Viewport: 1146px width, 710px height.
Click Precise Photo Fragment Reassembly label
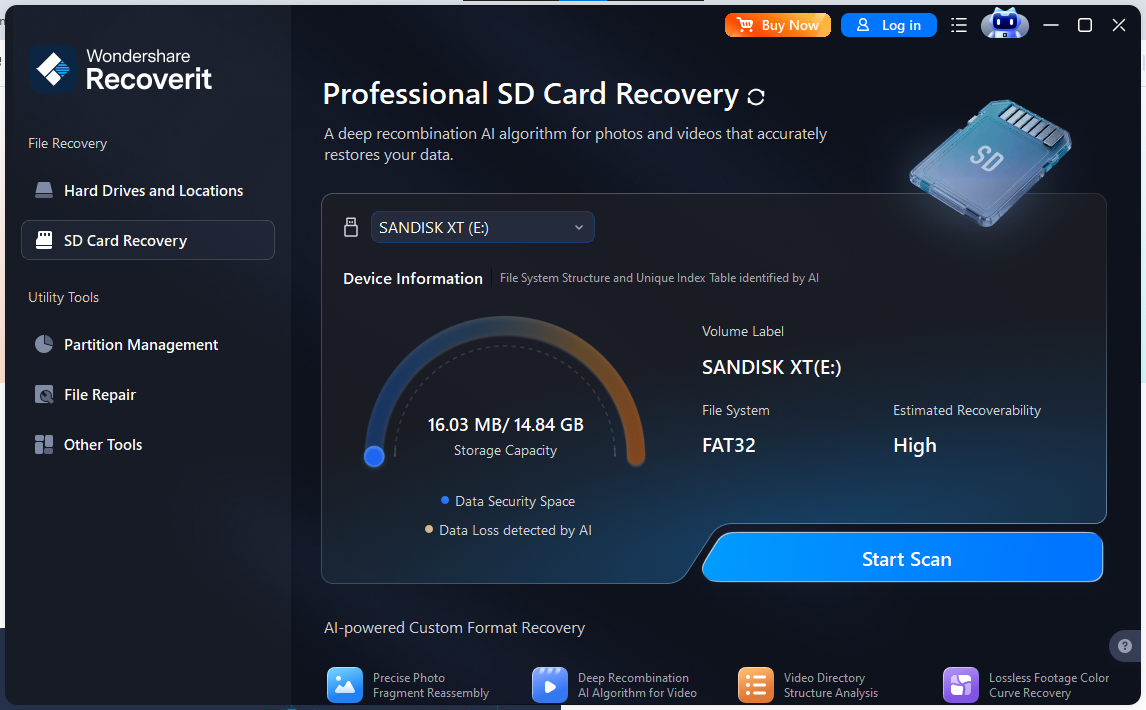tap(430, 685)
